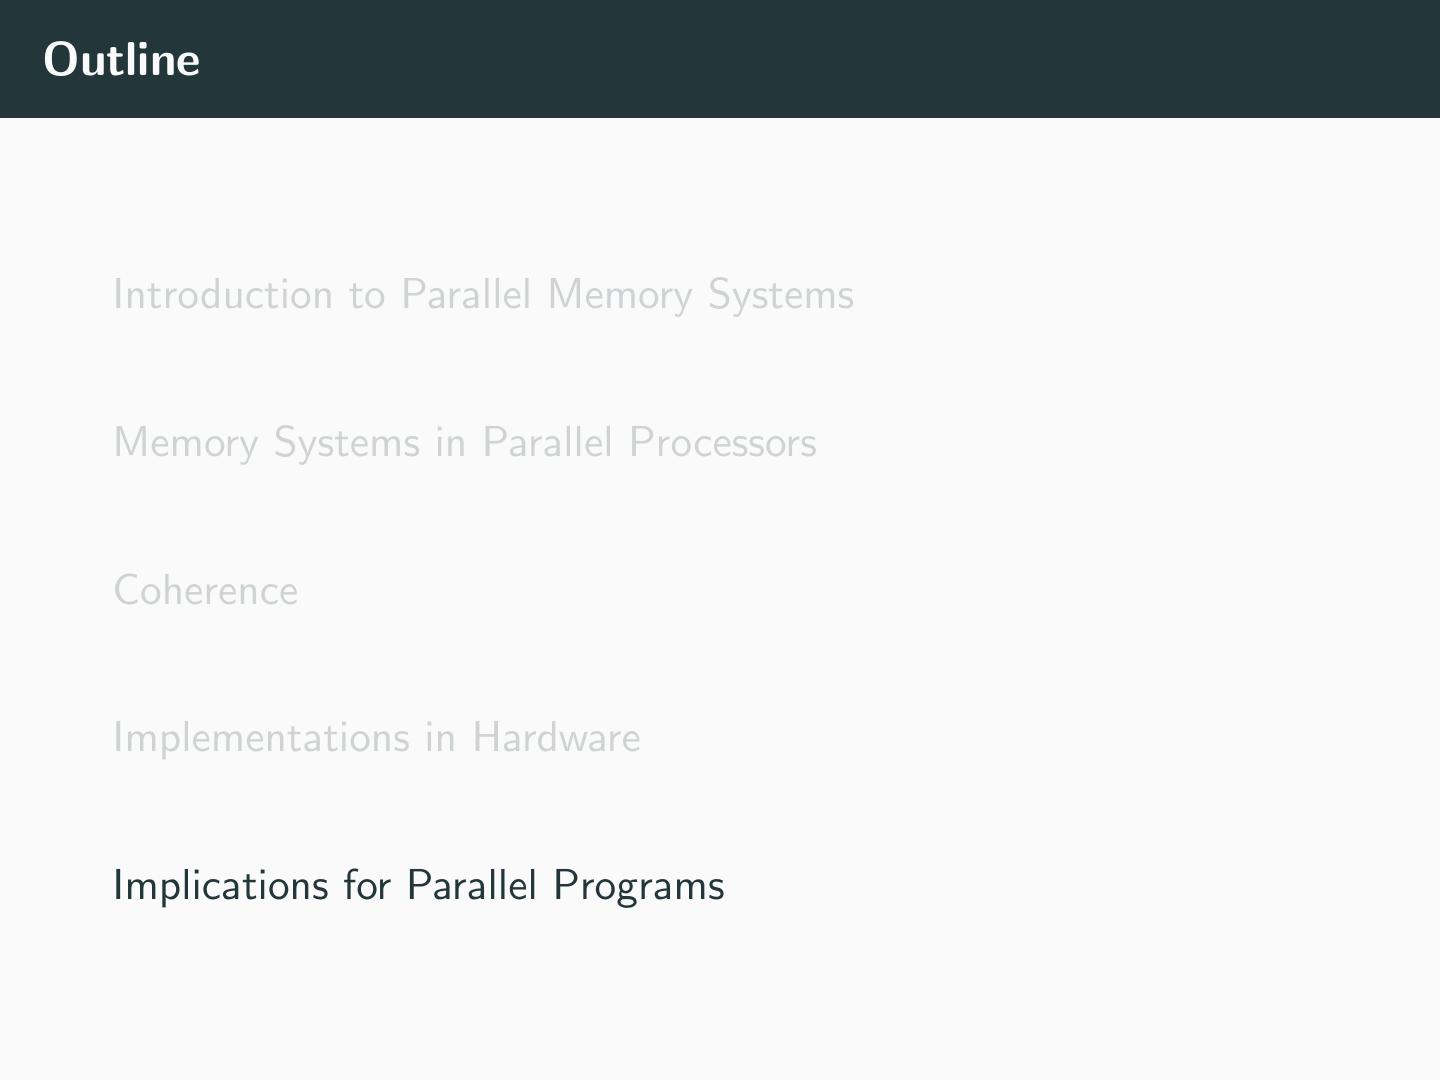Screen dimensions: 1440x1080
Task: Click "Parallel" in the highlighted last entry
Action: [472, 886]
